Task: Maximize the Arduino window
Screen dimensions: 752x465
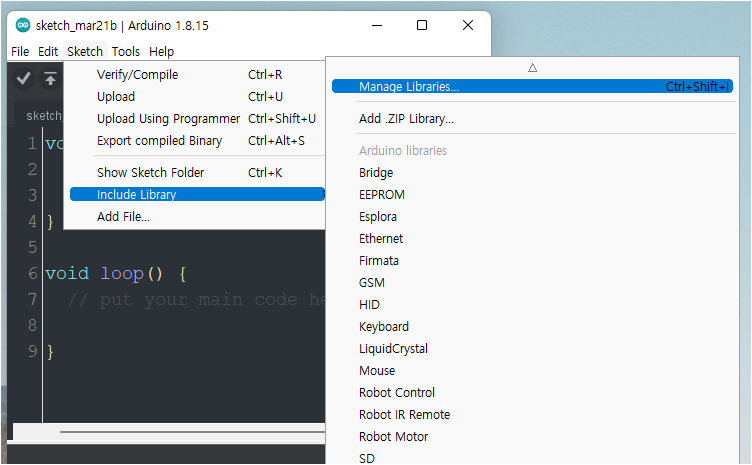Action: tap(422, 25)
